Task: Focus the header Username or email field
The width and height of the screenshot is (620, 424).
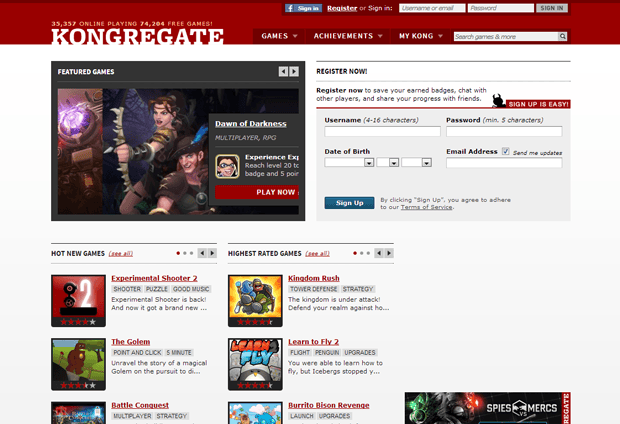Action: [432, 8]
